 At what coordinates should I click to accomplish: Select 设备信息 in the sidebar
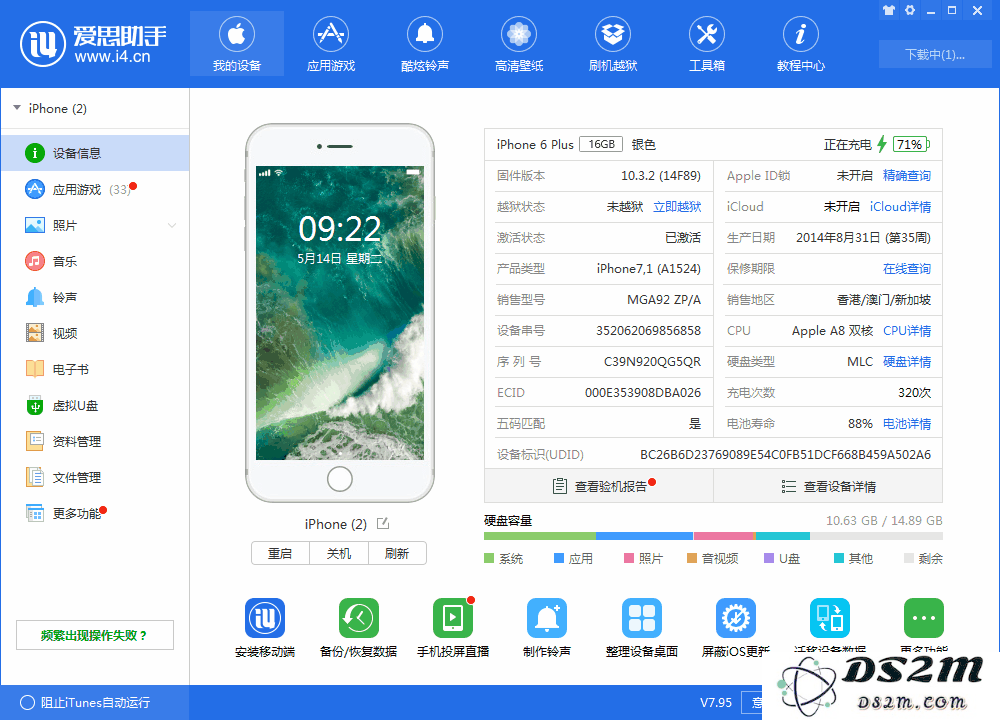point(95,153)
